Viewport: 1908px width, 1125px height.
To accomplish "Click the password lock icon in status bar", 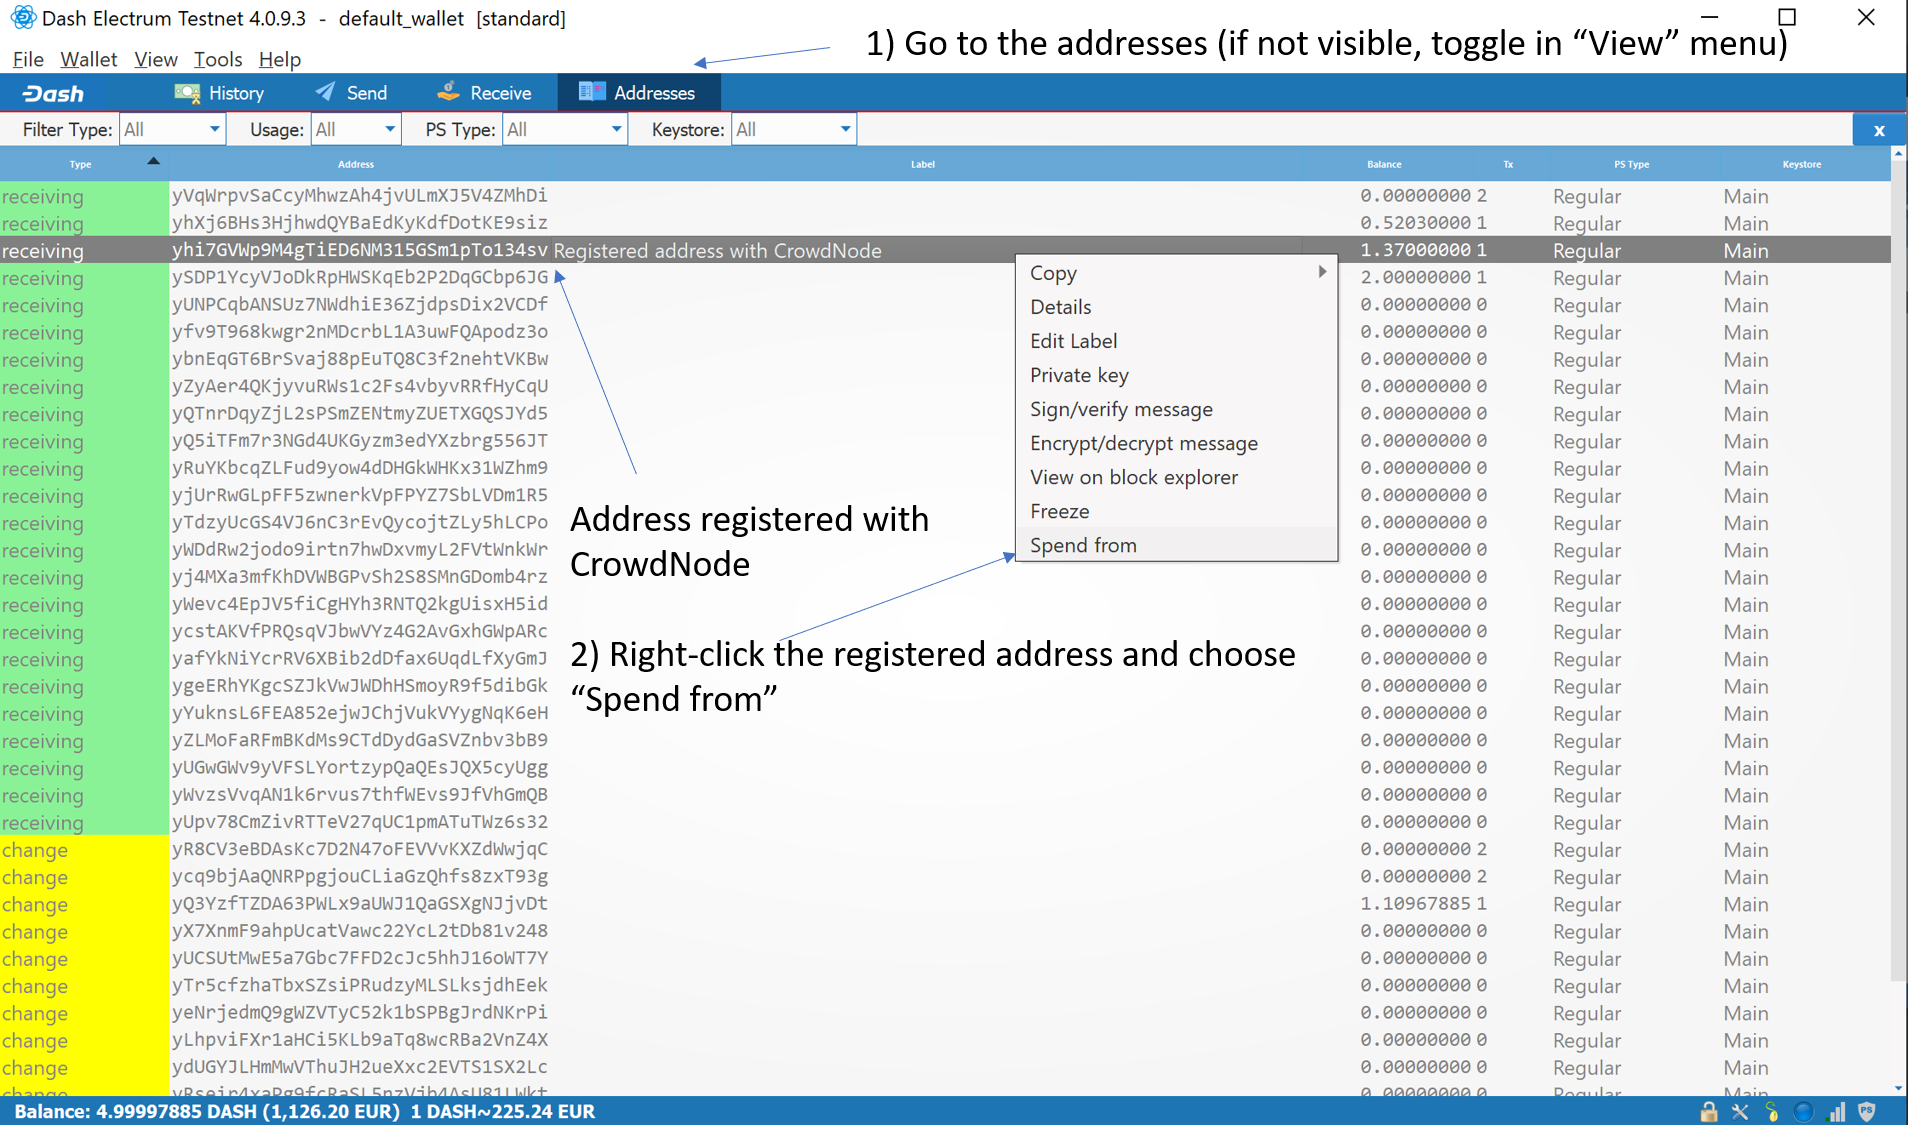I will click(x=1709, y=1111).
